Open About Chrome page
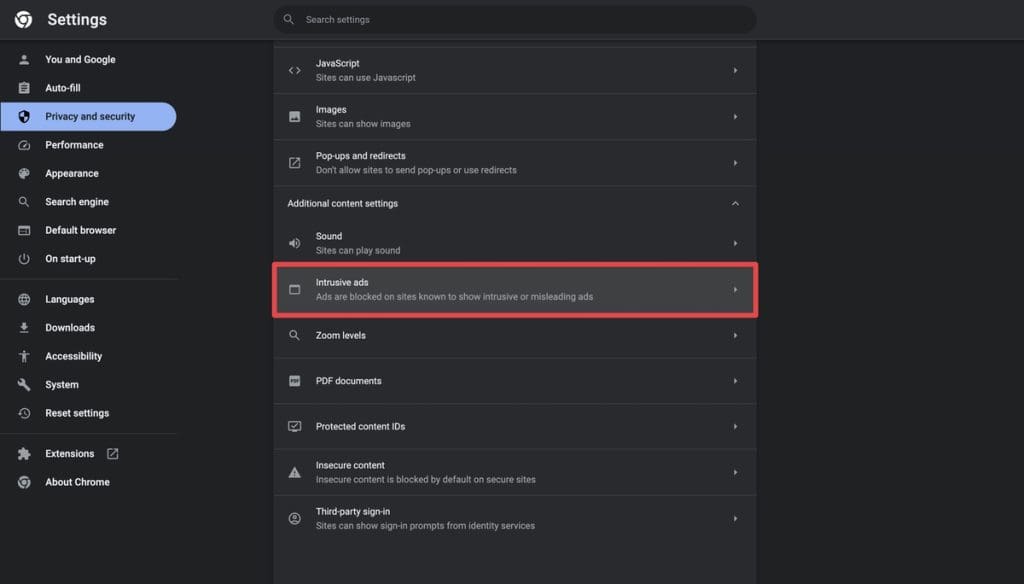Screen dimensions: 1024x584 [77, 482]
